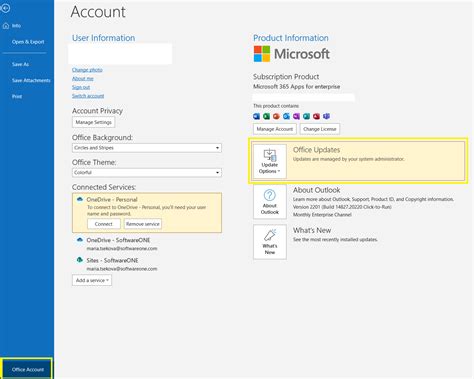Click the purple OneNote app icon
The height and width of the screenshot is (379, 474).
pos(296,116)
